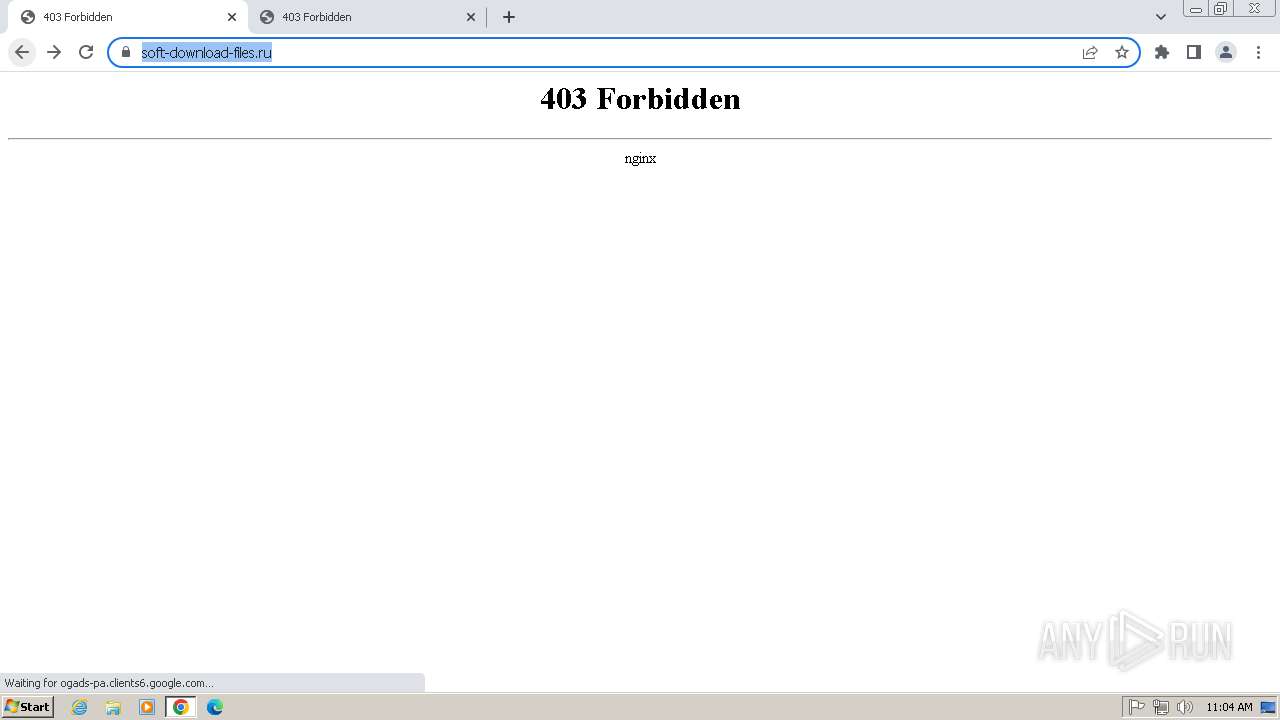Open the Windows Start menu
The height and width of the screenshot is (720, 1280).
tap(28, 707)
